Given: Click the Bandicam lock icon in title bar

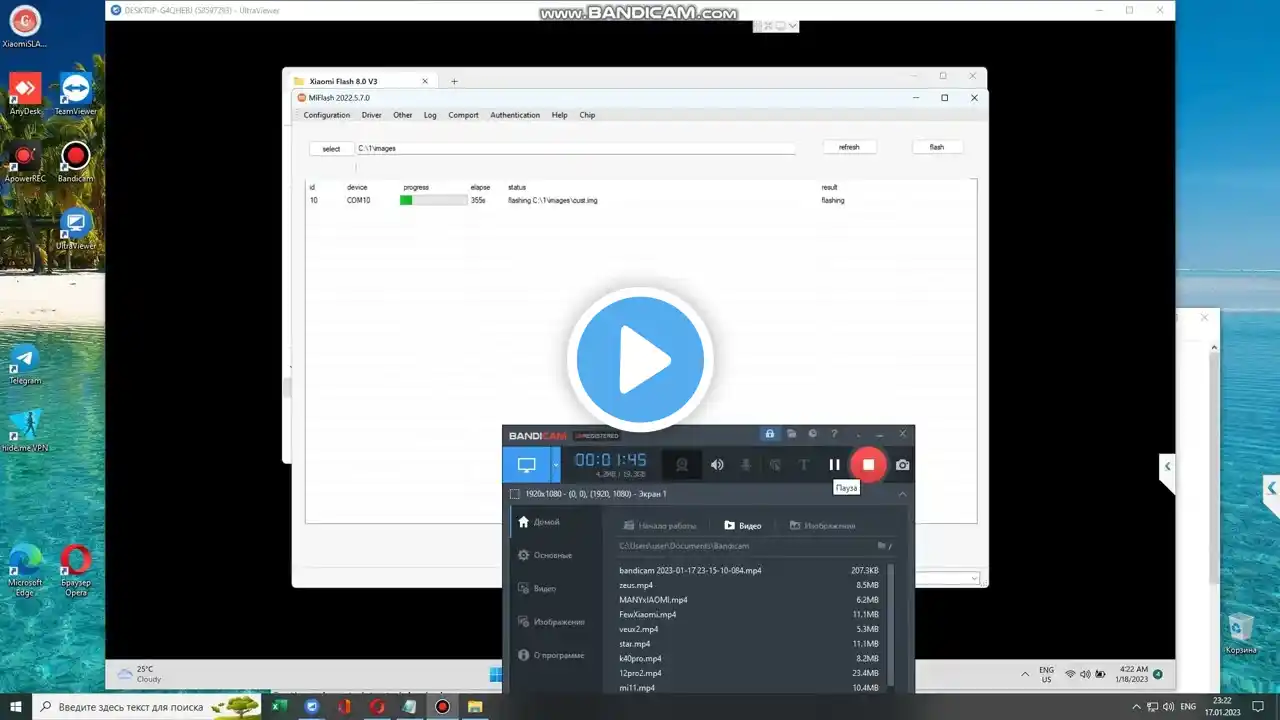Looking at the screenshot, I should click(x=769, y=434).
